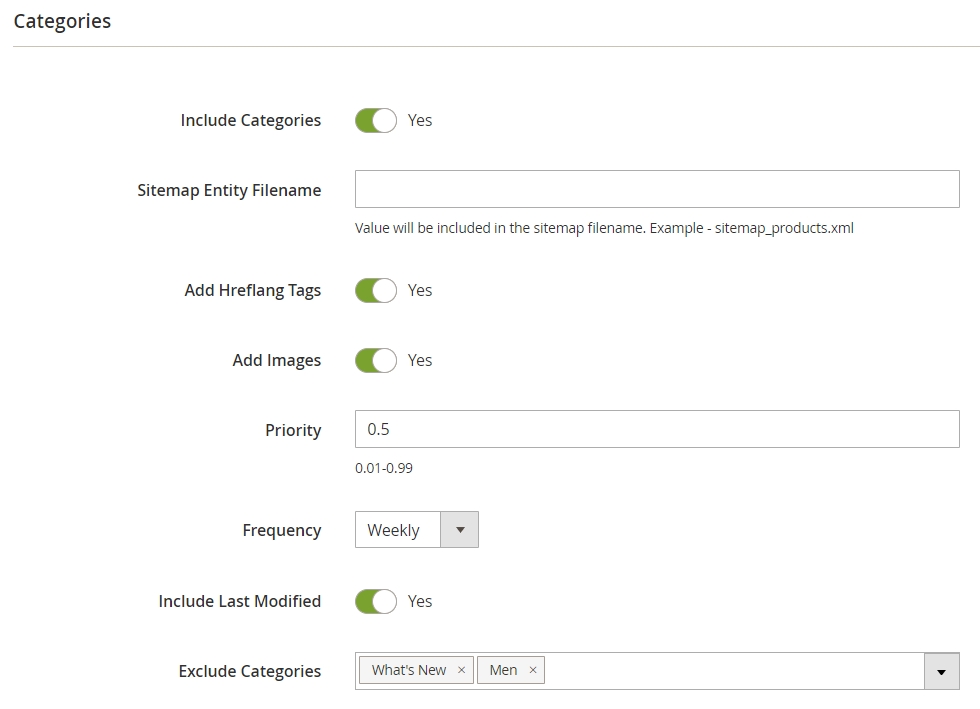This screenshot has height=709, width=980.
Task: Click the Add Hreflang Tags label text
Action: pyautogui.click(x=252, y=291)
